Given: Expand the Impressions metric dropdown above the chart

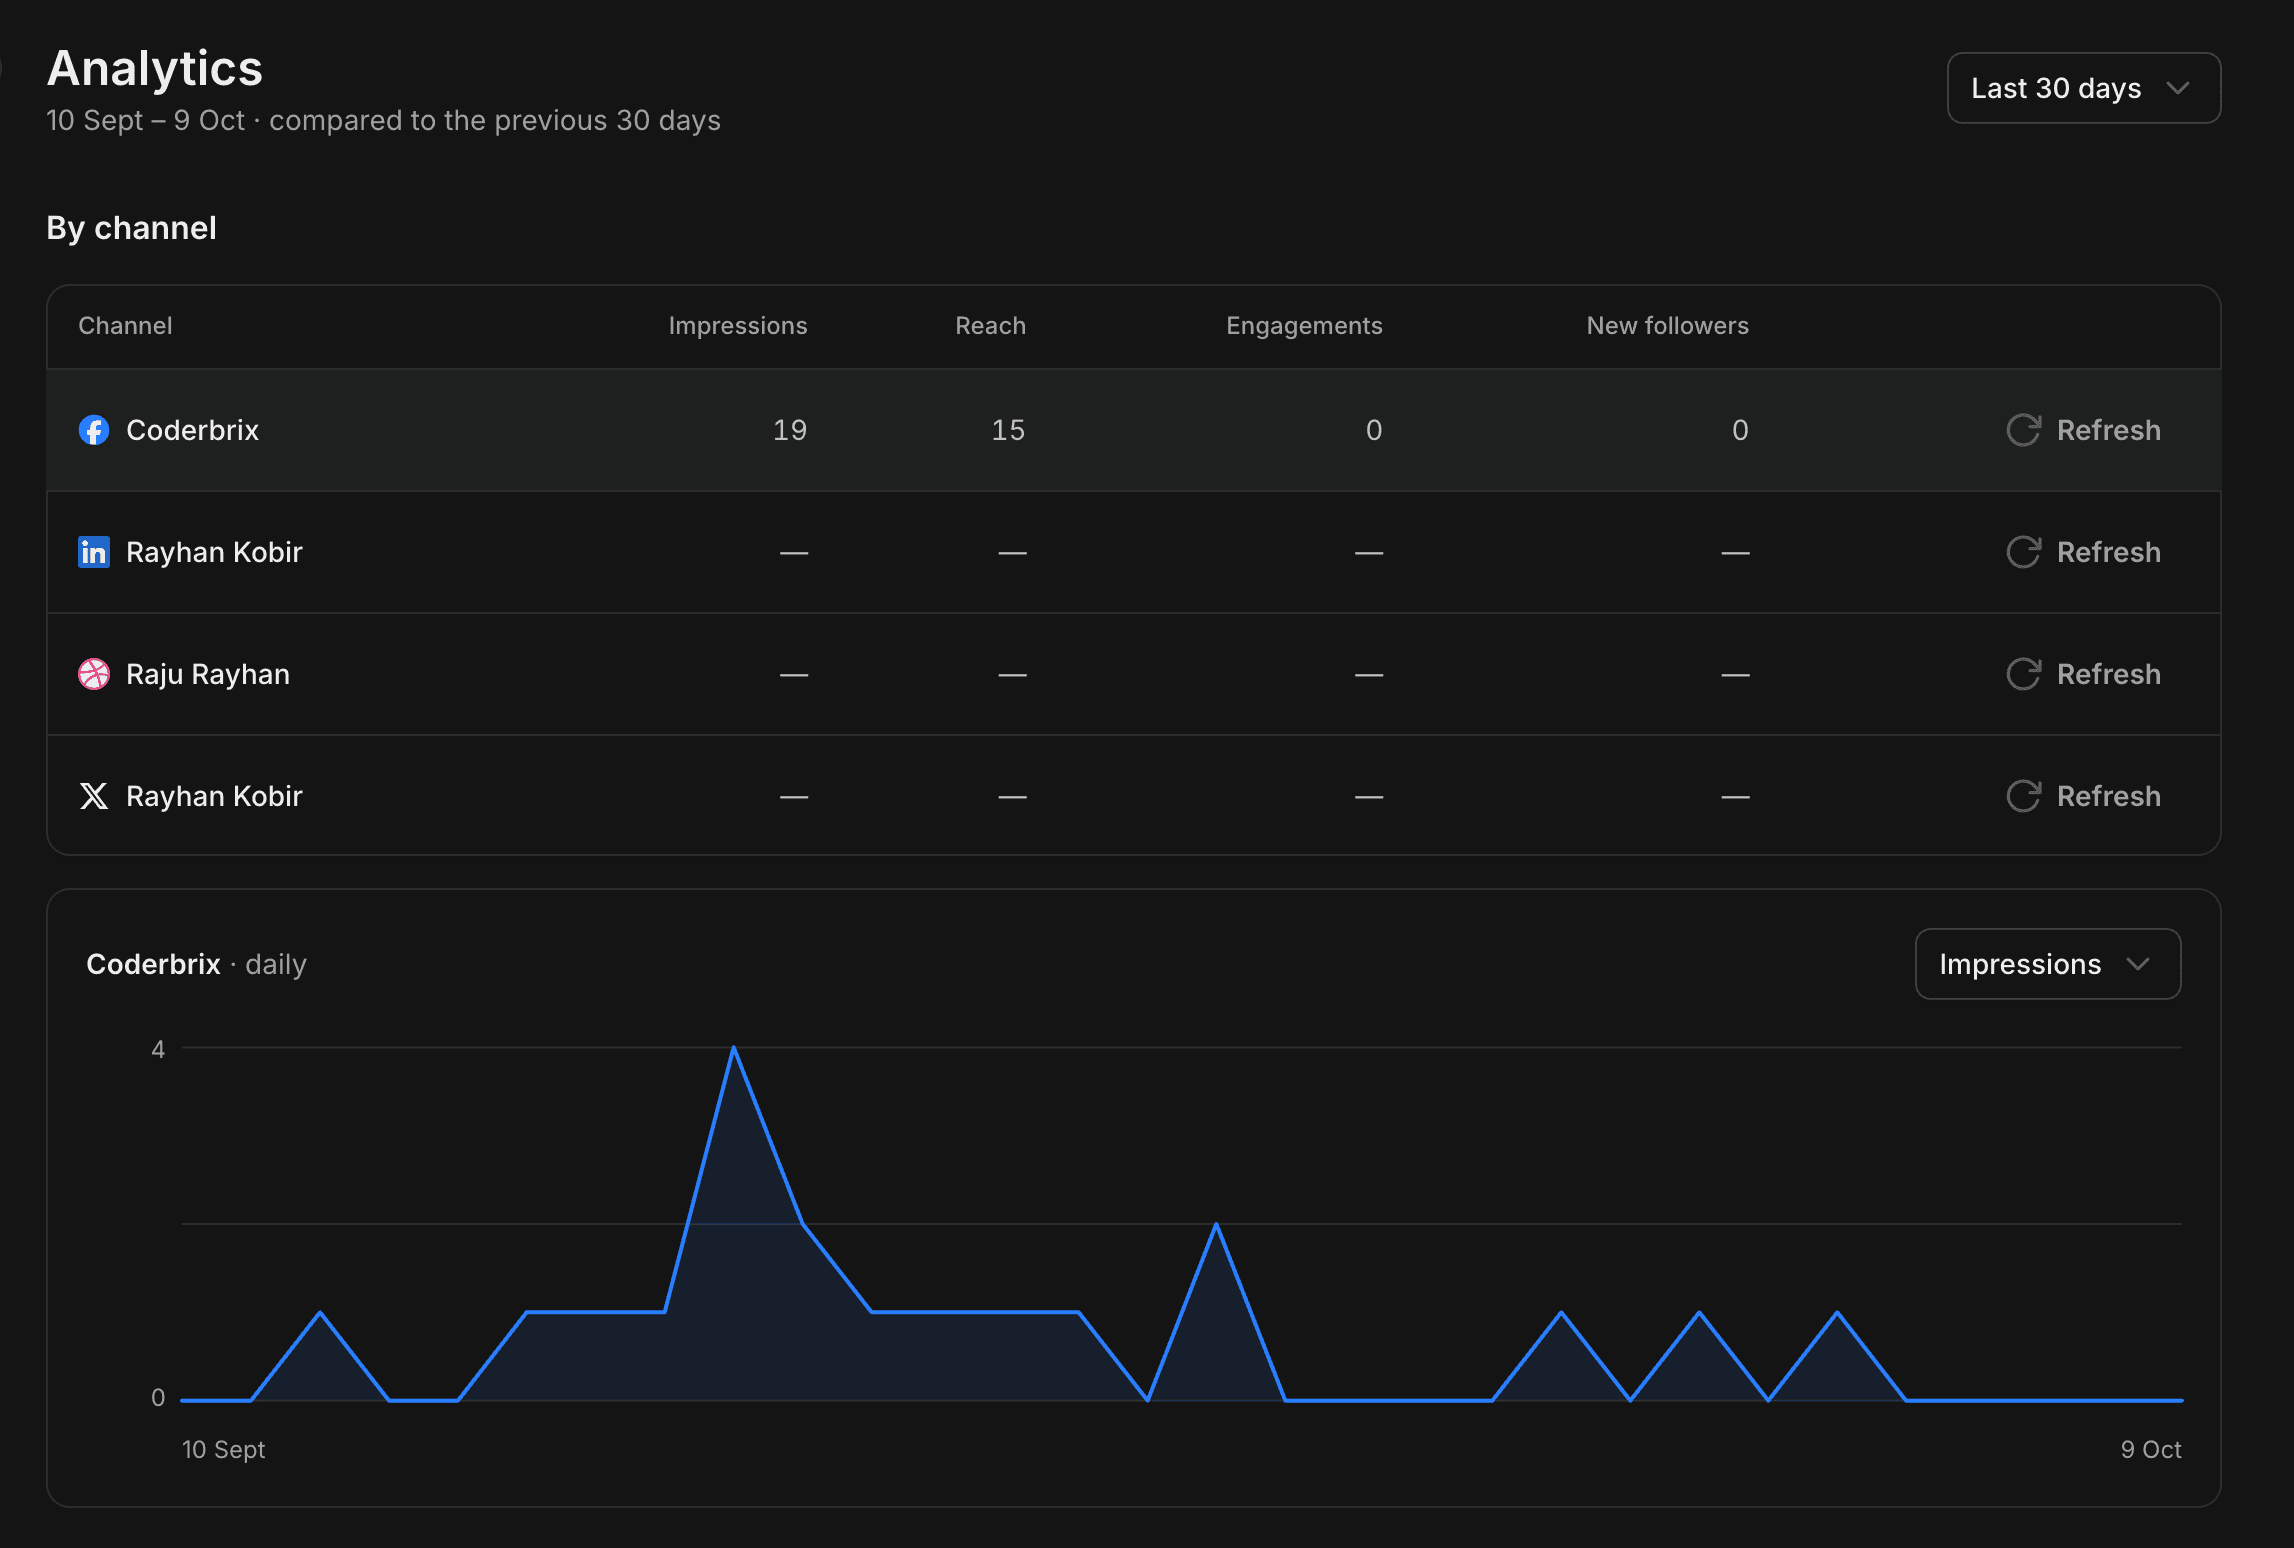Looking at the screenshot, I should point(2047,964).
